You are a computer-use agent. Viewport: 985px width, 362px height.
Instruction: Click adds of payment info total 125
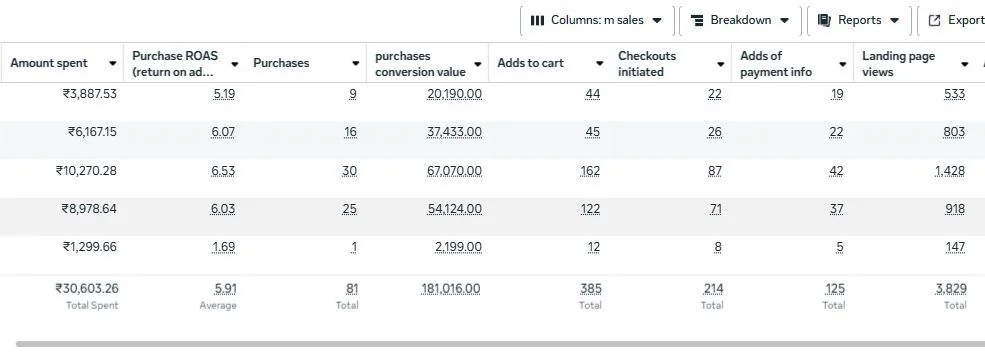point(835,288)
